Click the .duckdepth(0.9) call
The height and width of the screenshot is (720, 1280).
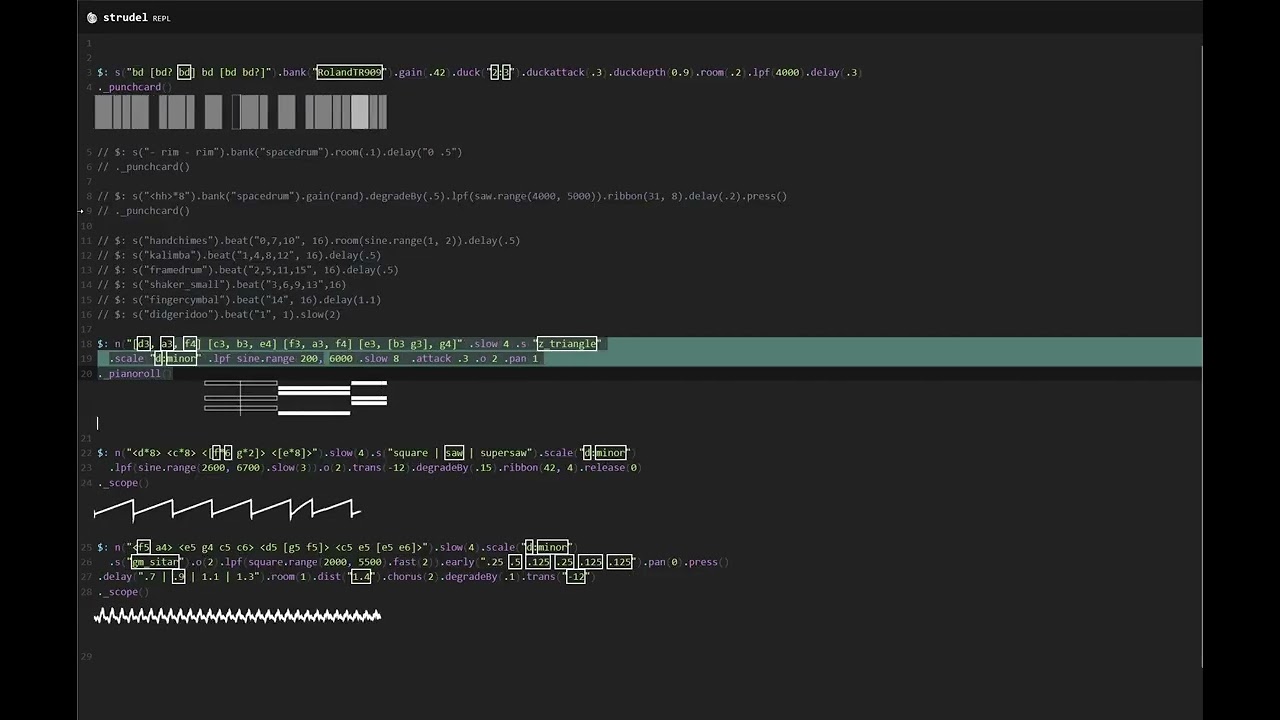[x=651, y=73]
